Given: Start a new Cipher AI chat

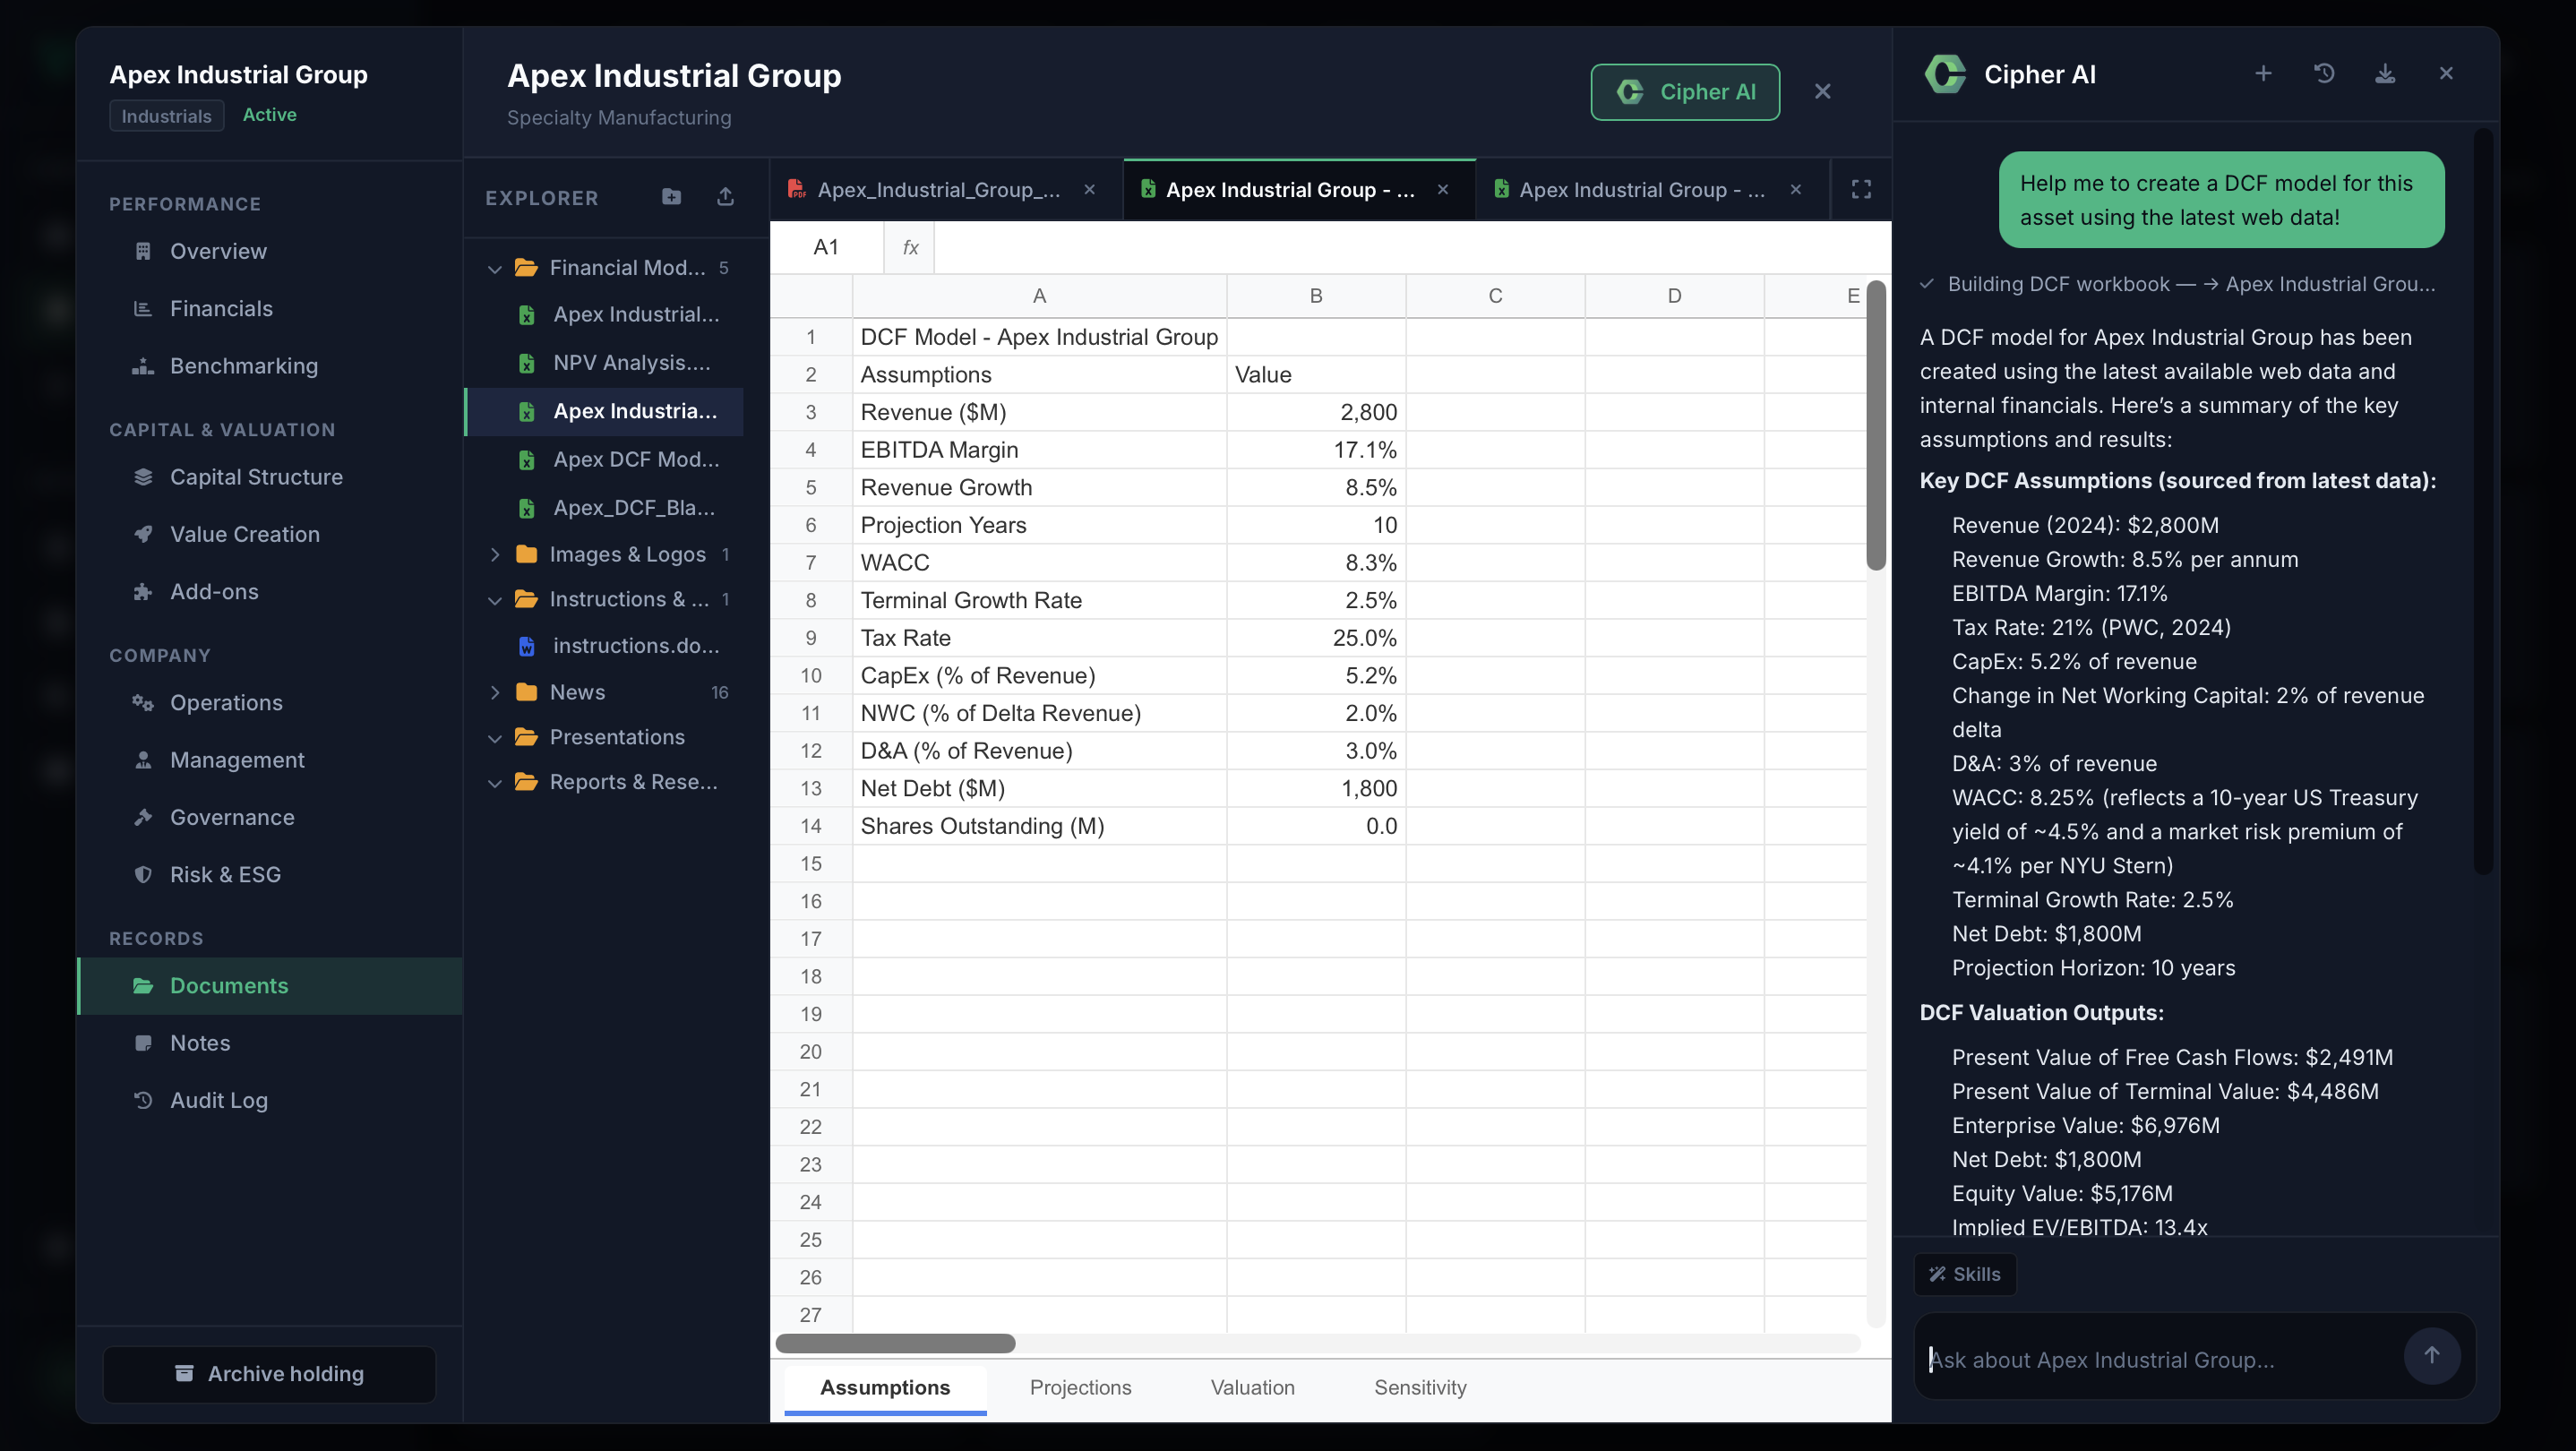Looking at the screenshot, I should click(2263, 74).
